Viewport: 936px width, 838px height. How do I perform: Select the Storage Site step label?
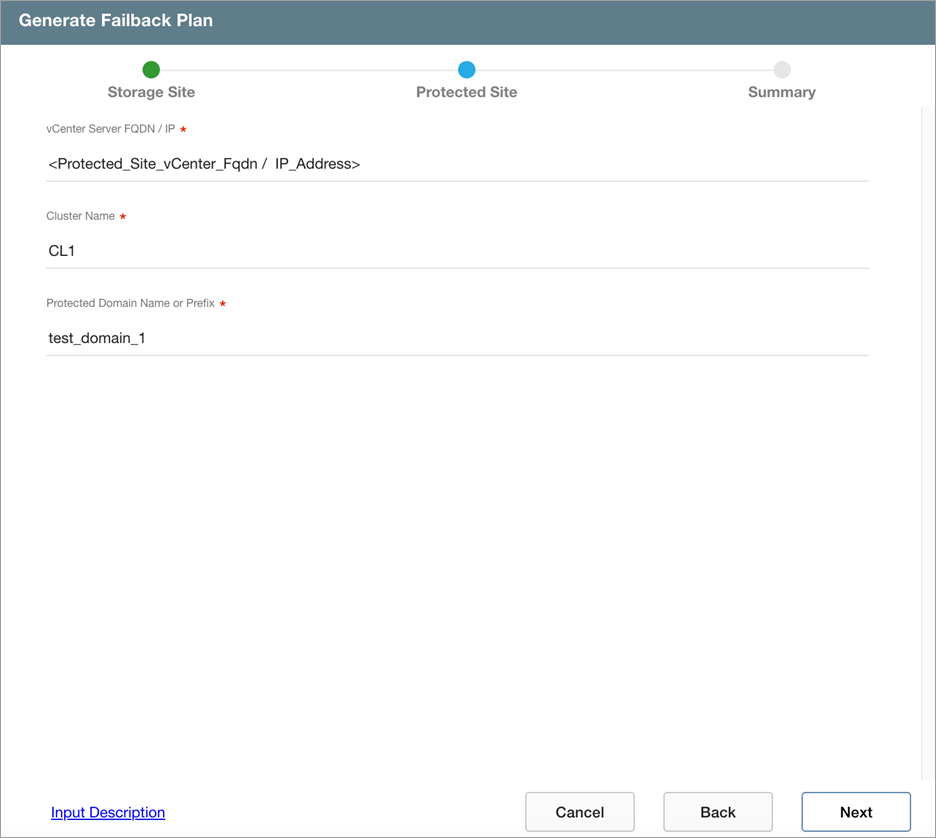[x=151, y=92]
